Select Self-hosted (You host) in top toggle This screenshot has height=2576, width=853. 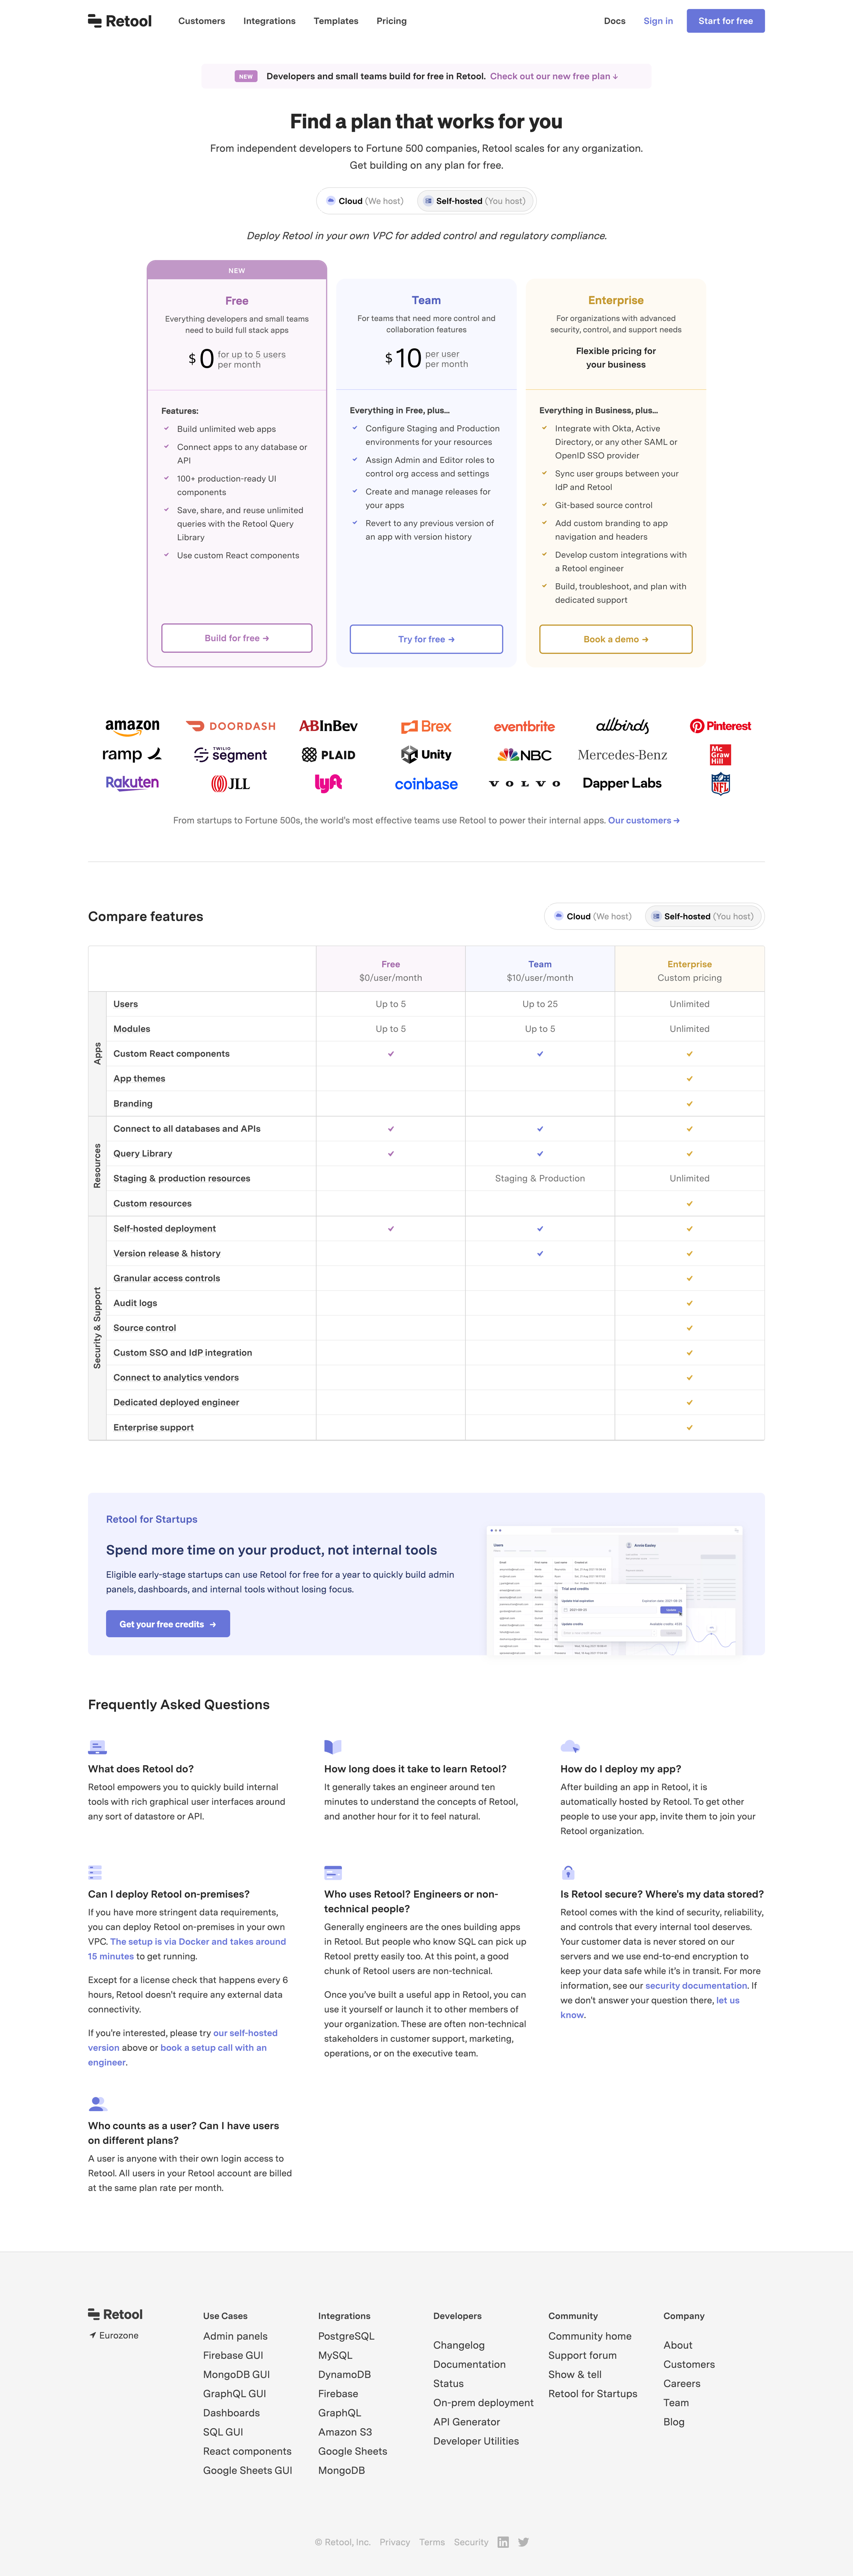pos(474,201)
